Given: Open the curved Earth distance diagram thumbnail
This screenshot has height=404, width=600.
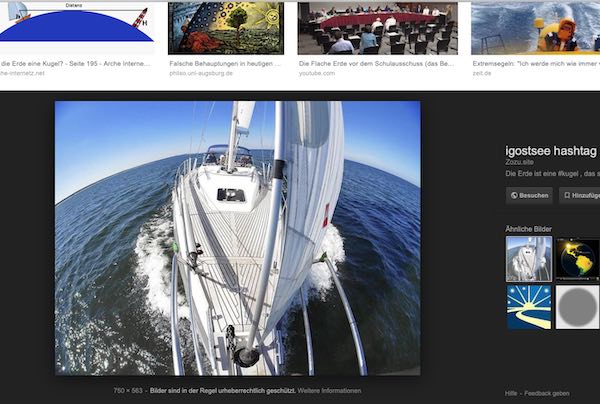Looking at the screenshot, I should 77,28.
